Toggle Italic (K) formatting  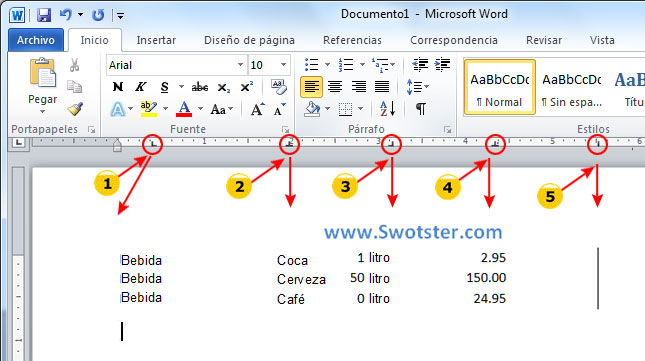[140, 87]
